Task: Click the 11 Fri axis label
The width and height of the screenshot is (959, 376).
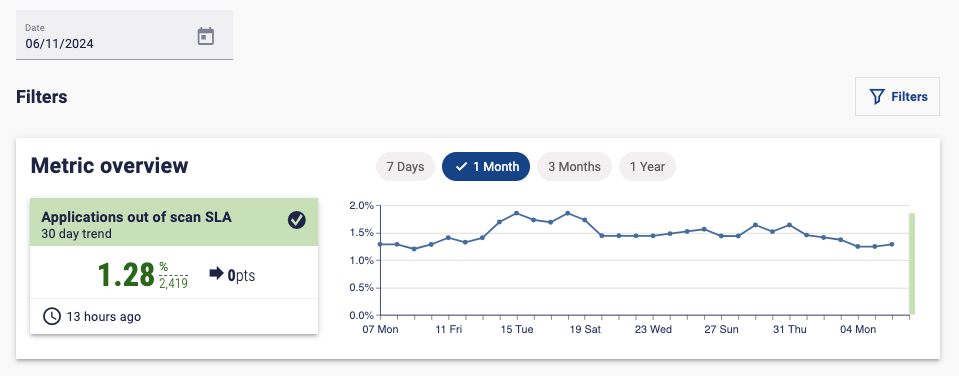Action: pos(449,330)
